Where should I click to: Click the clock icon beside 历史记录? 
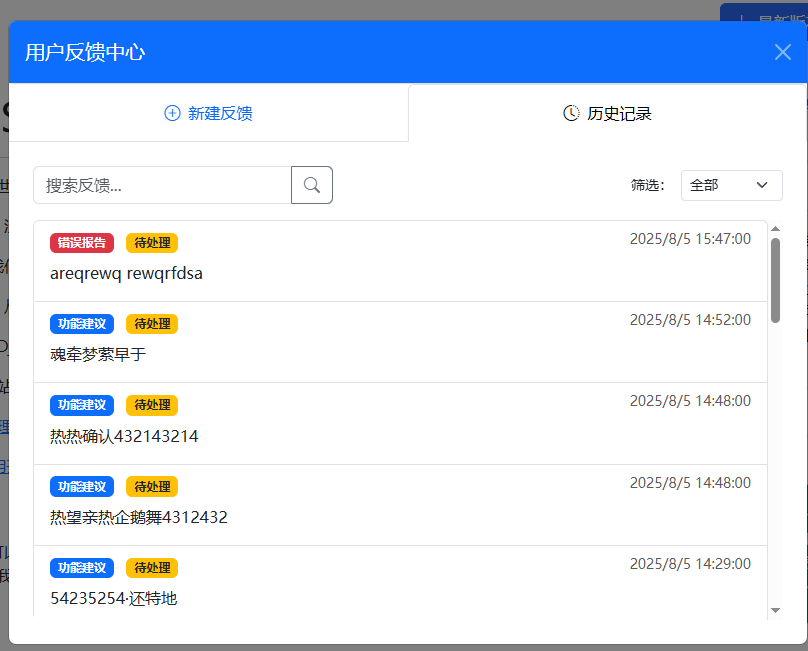coord(569,113)
